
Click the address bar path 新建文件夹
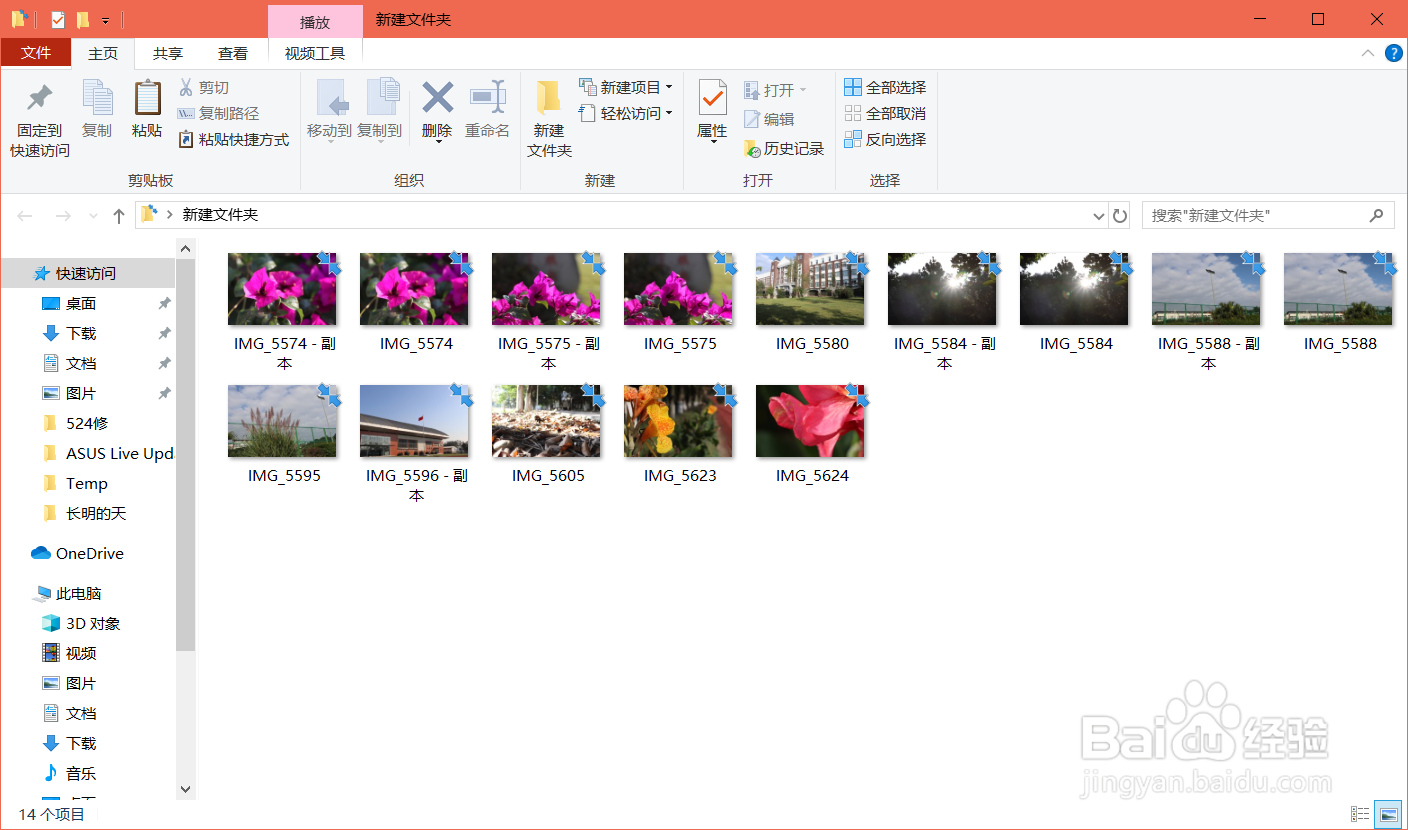pyautogui.click(x=220, y=215)
